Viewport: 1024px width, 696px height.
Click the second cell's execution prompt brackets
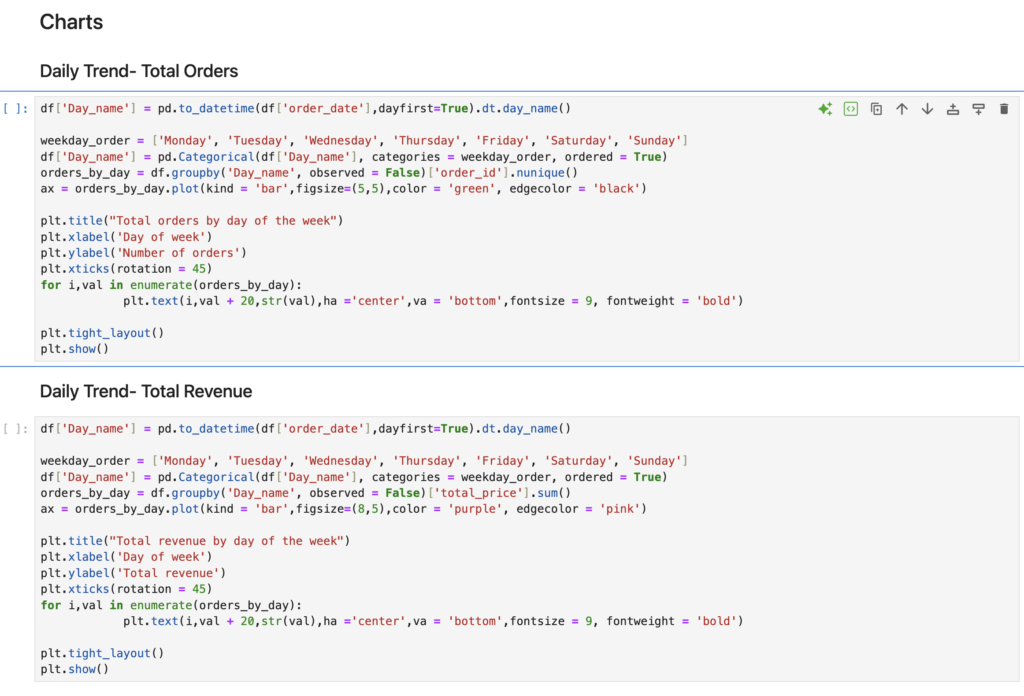[x=16, y=429]
